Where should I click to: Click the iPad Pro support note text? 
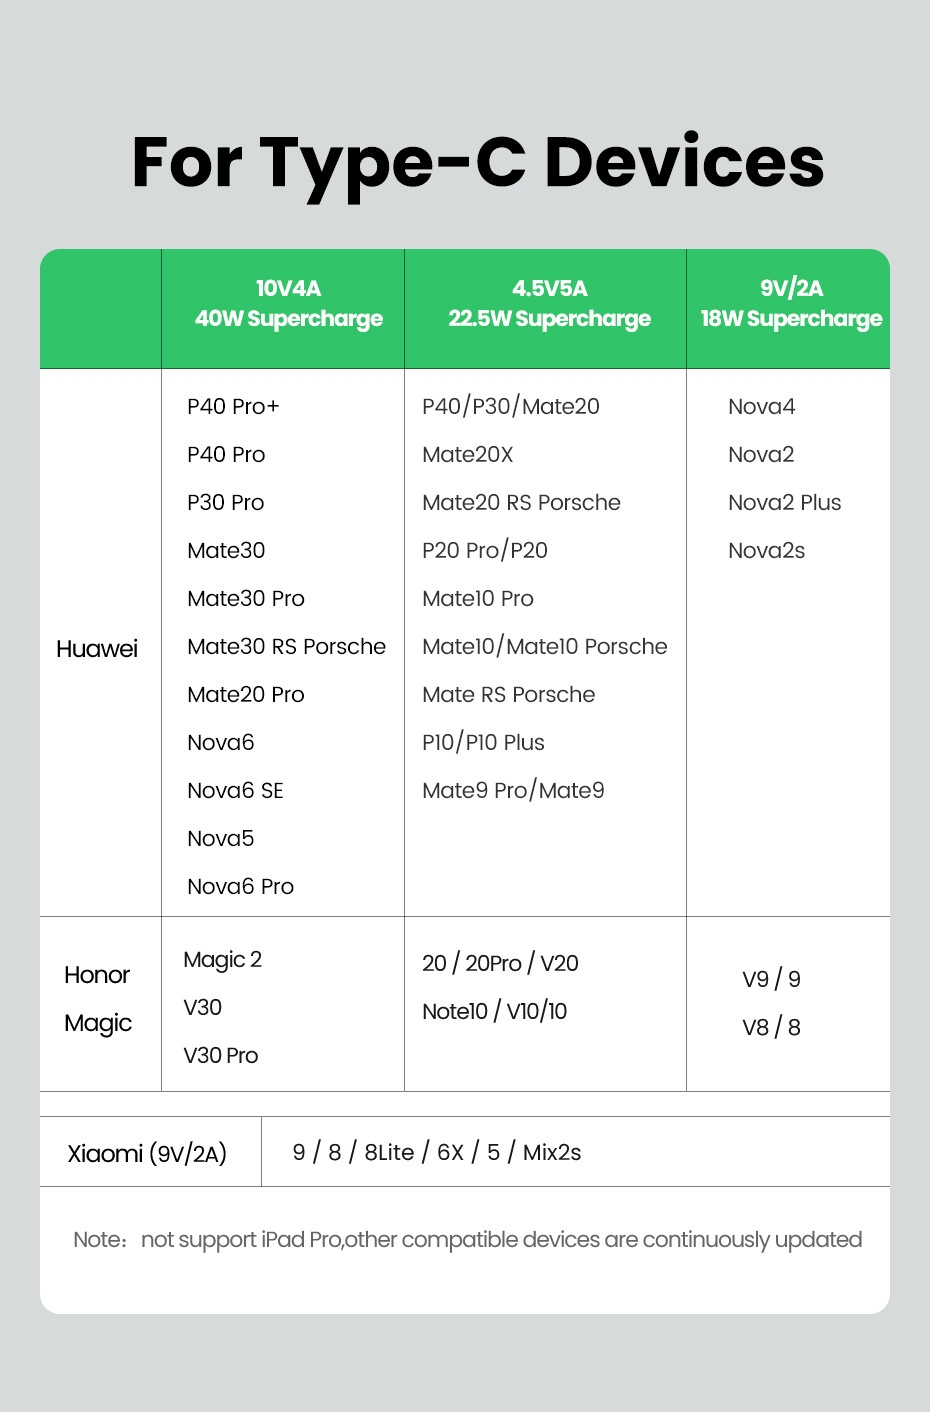(467, 1240)
